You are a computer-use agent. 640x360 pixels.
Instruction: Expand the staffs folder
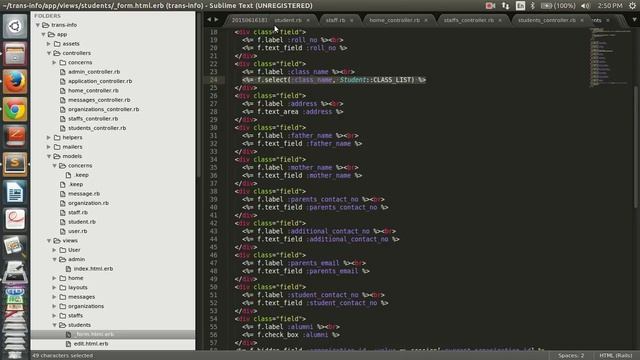[x=54, y=316]
